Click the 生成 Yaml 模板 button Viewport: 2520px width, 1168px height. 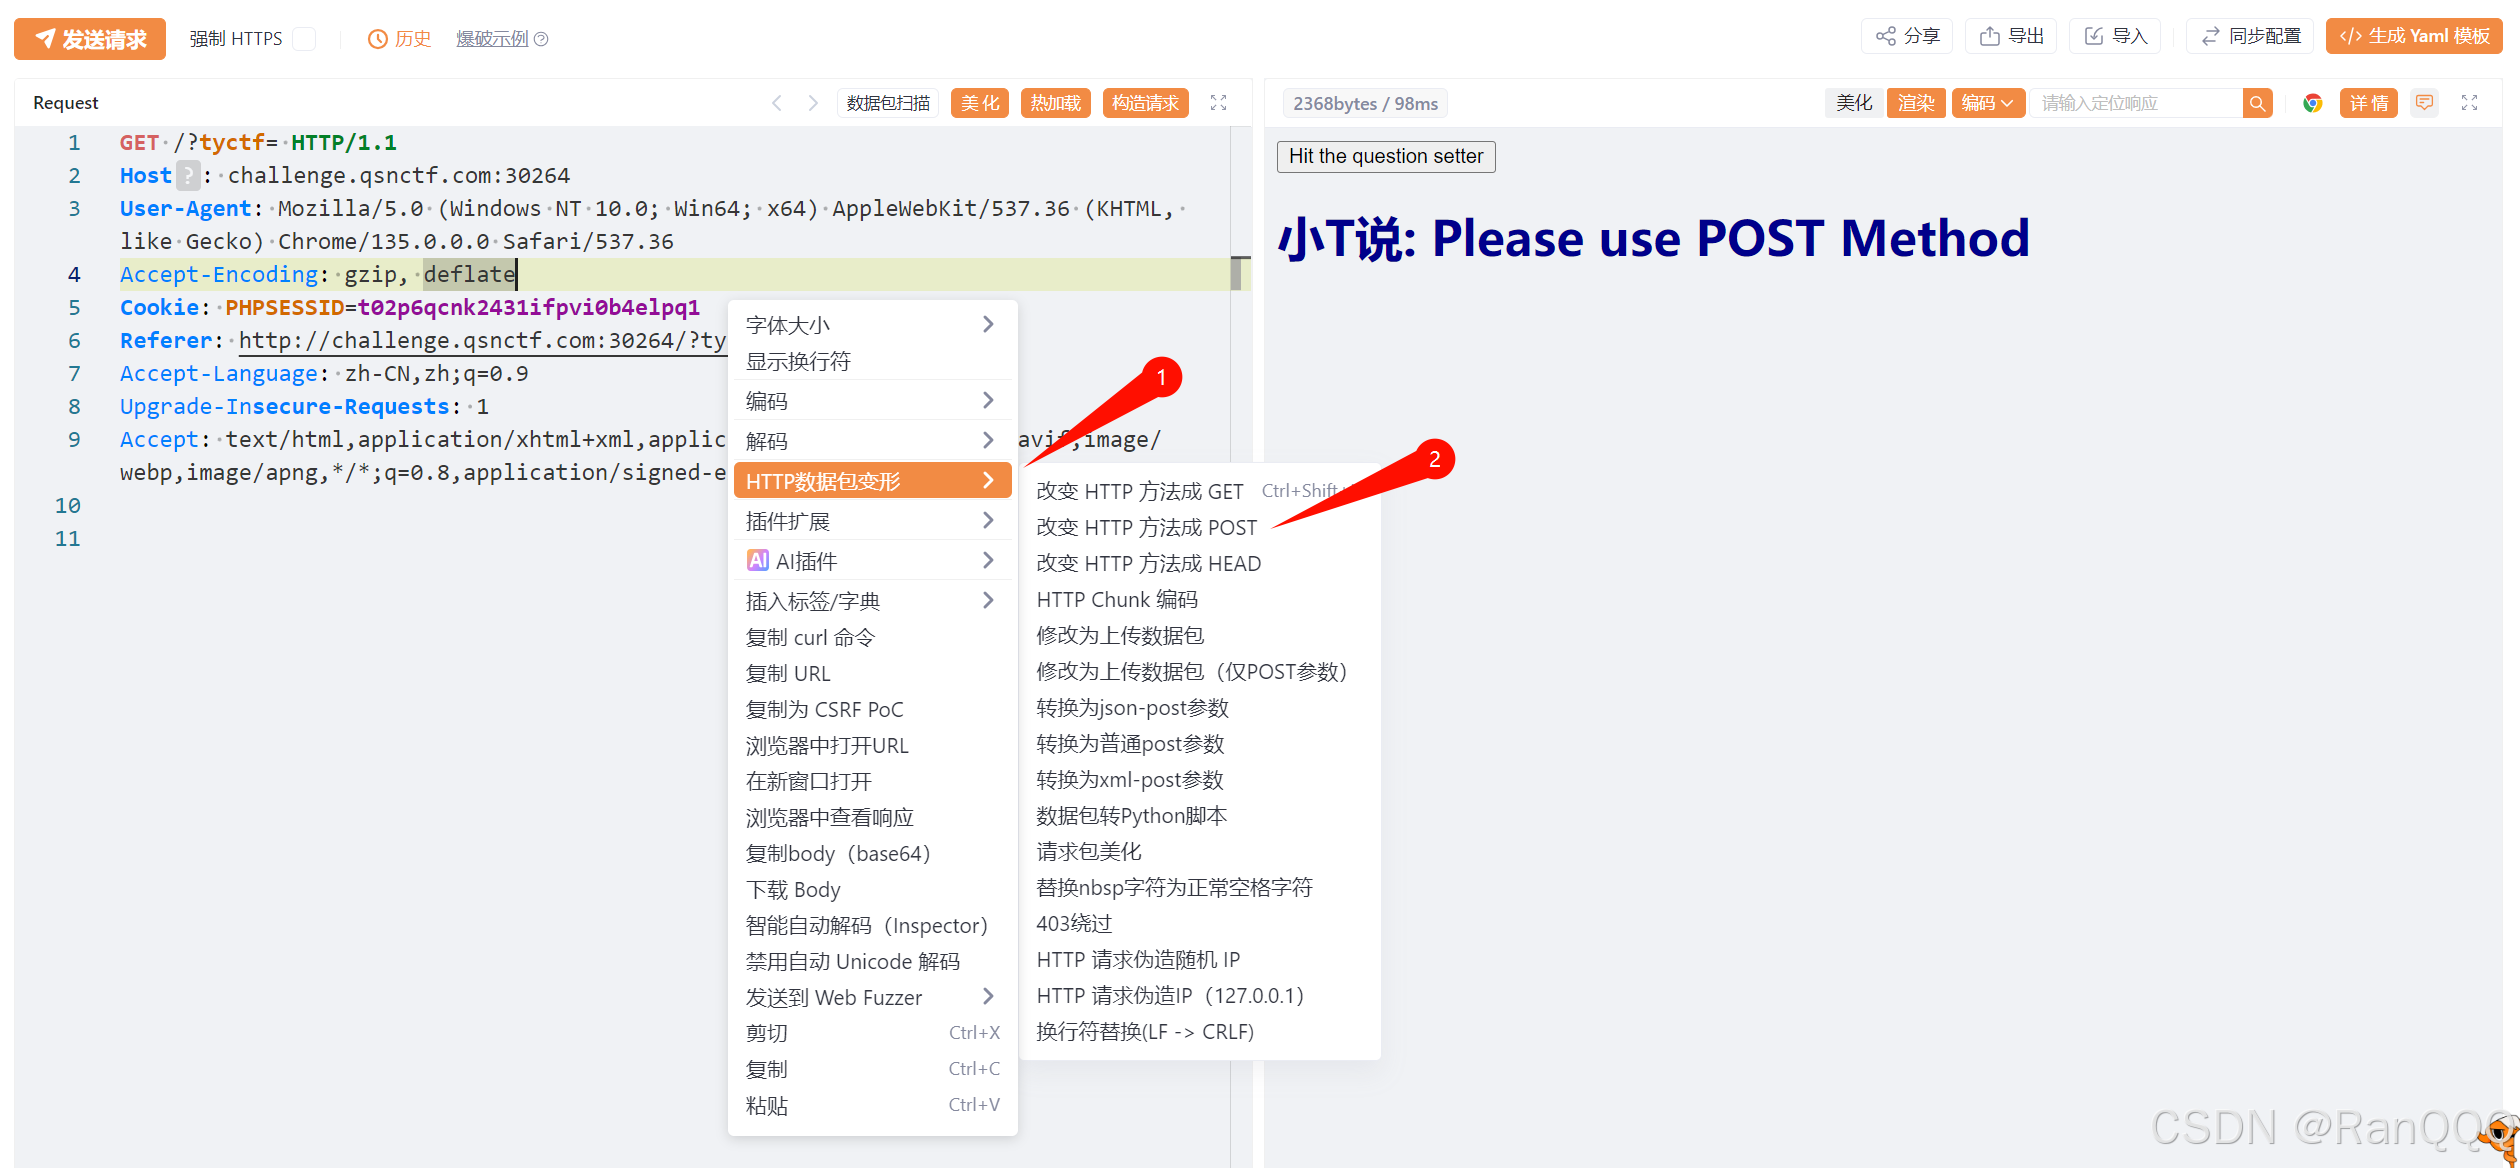point(2414,37)
